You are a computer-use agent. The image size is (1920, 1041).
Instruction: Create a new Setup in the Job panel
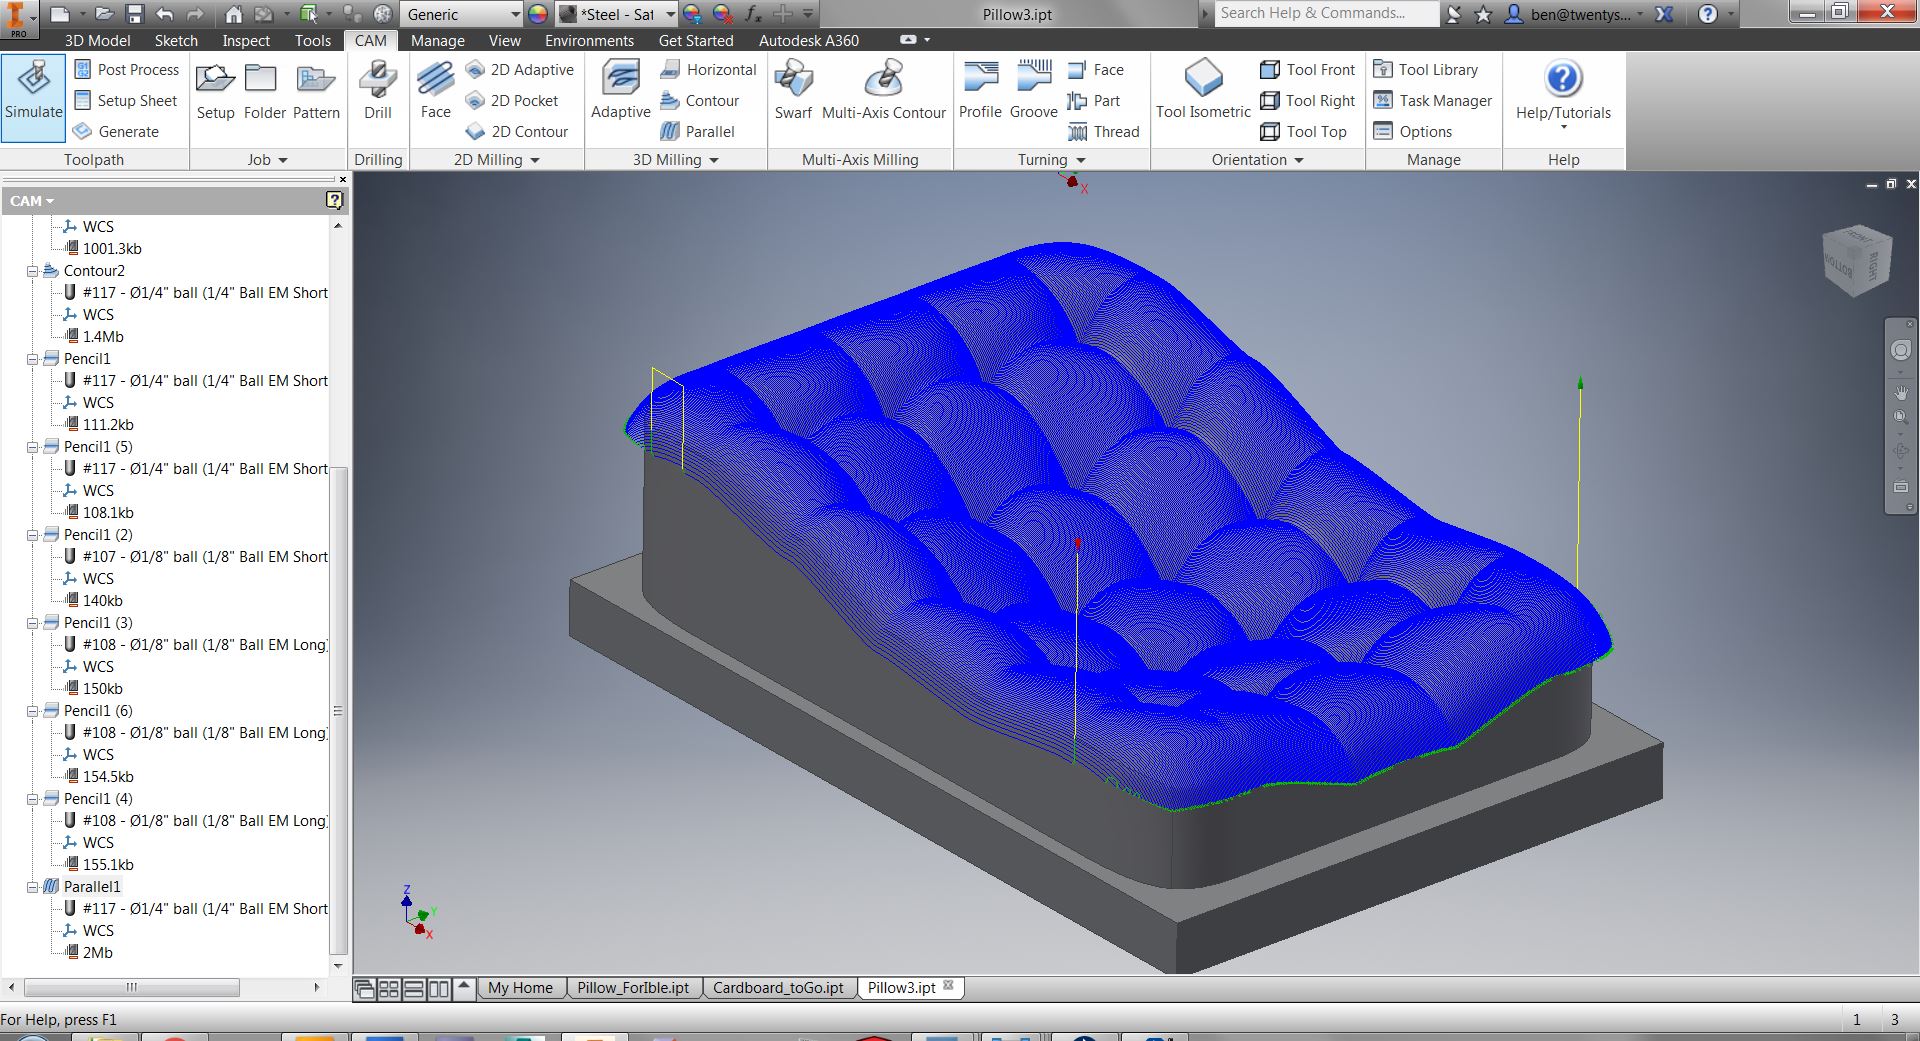coord(215,91)
